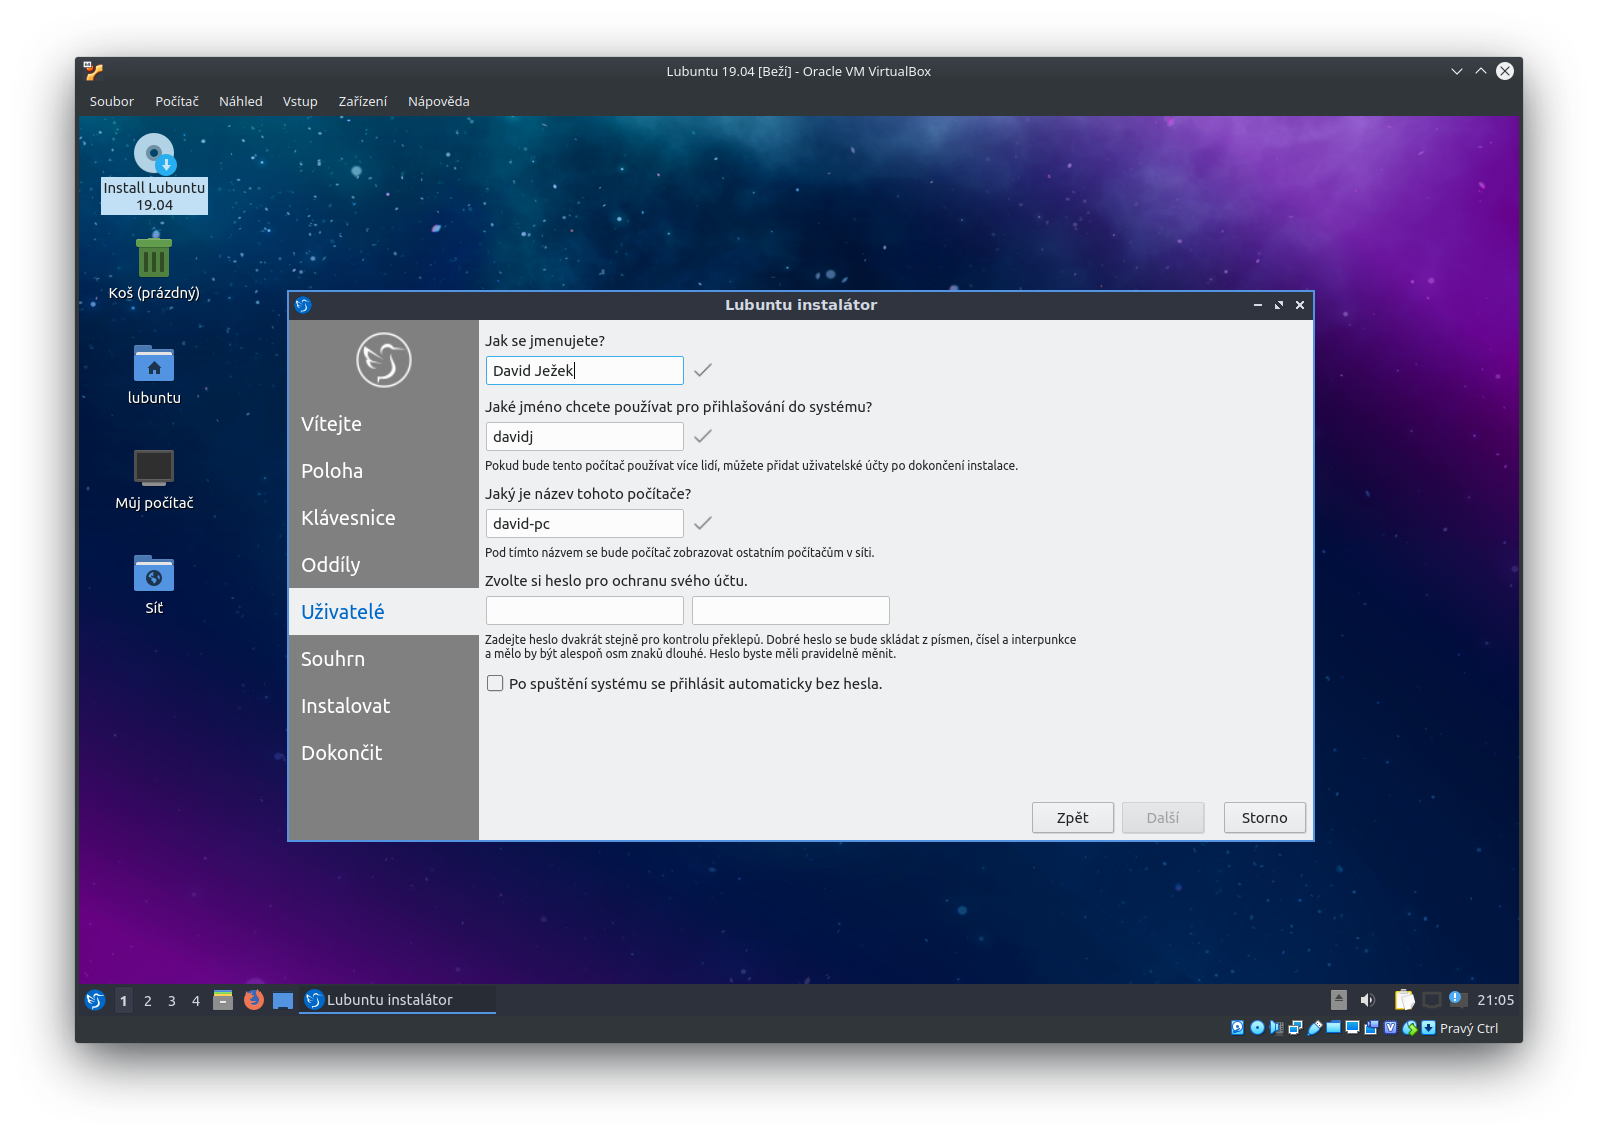Select the Instalovat step in sidebar
Viewport: 1598px width, 1136px height.
point(384,706)
